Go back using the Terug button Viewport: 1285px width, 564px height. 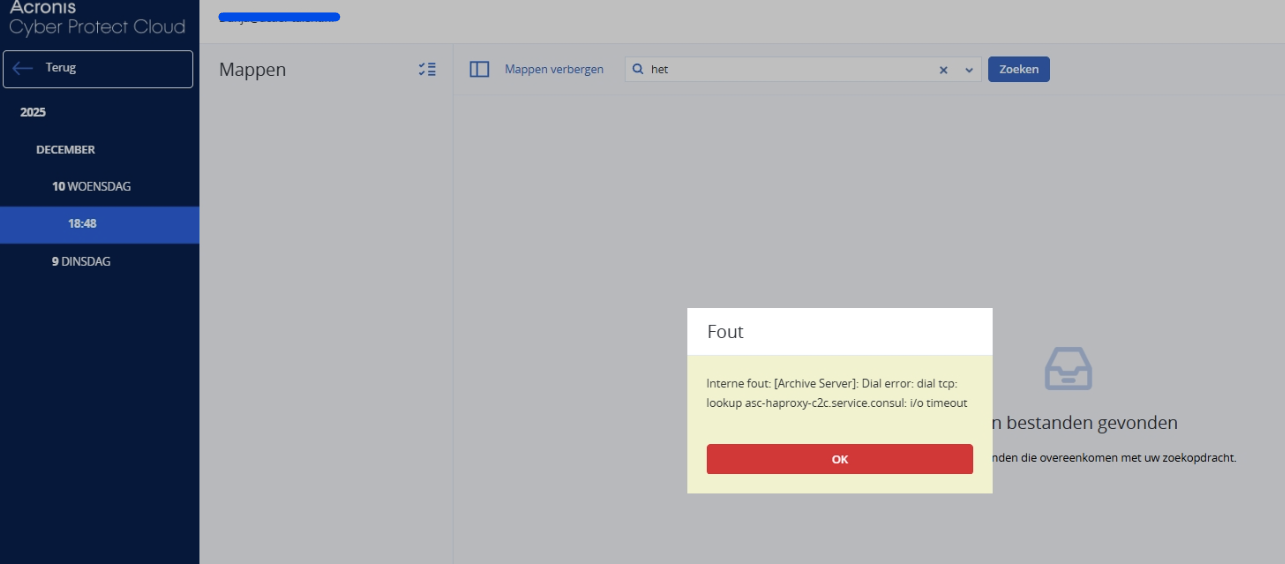click(x=98, y=69)
